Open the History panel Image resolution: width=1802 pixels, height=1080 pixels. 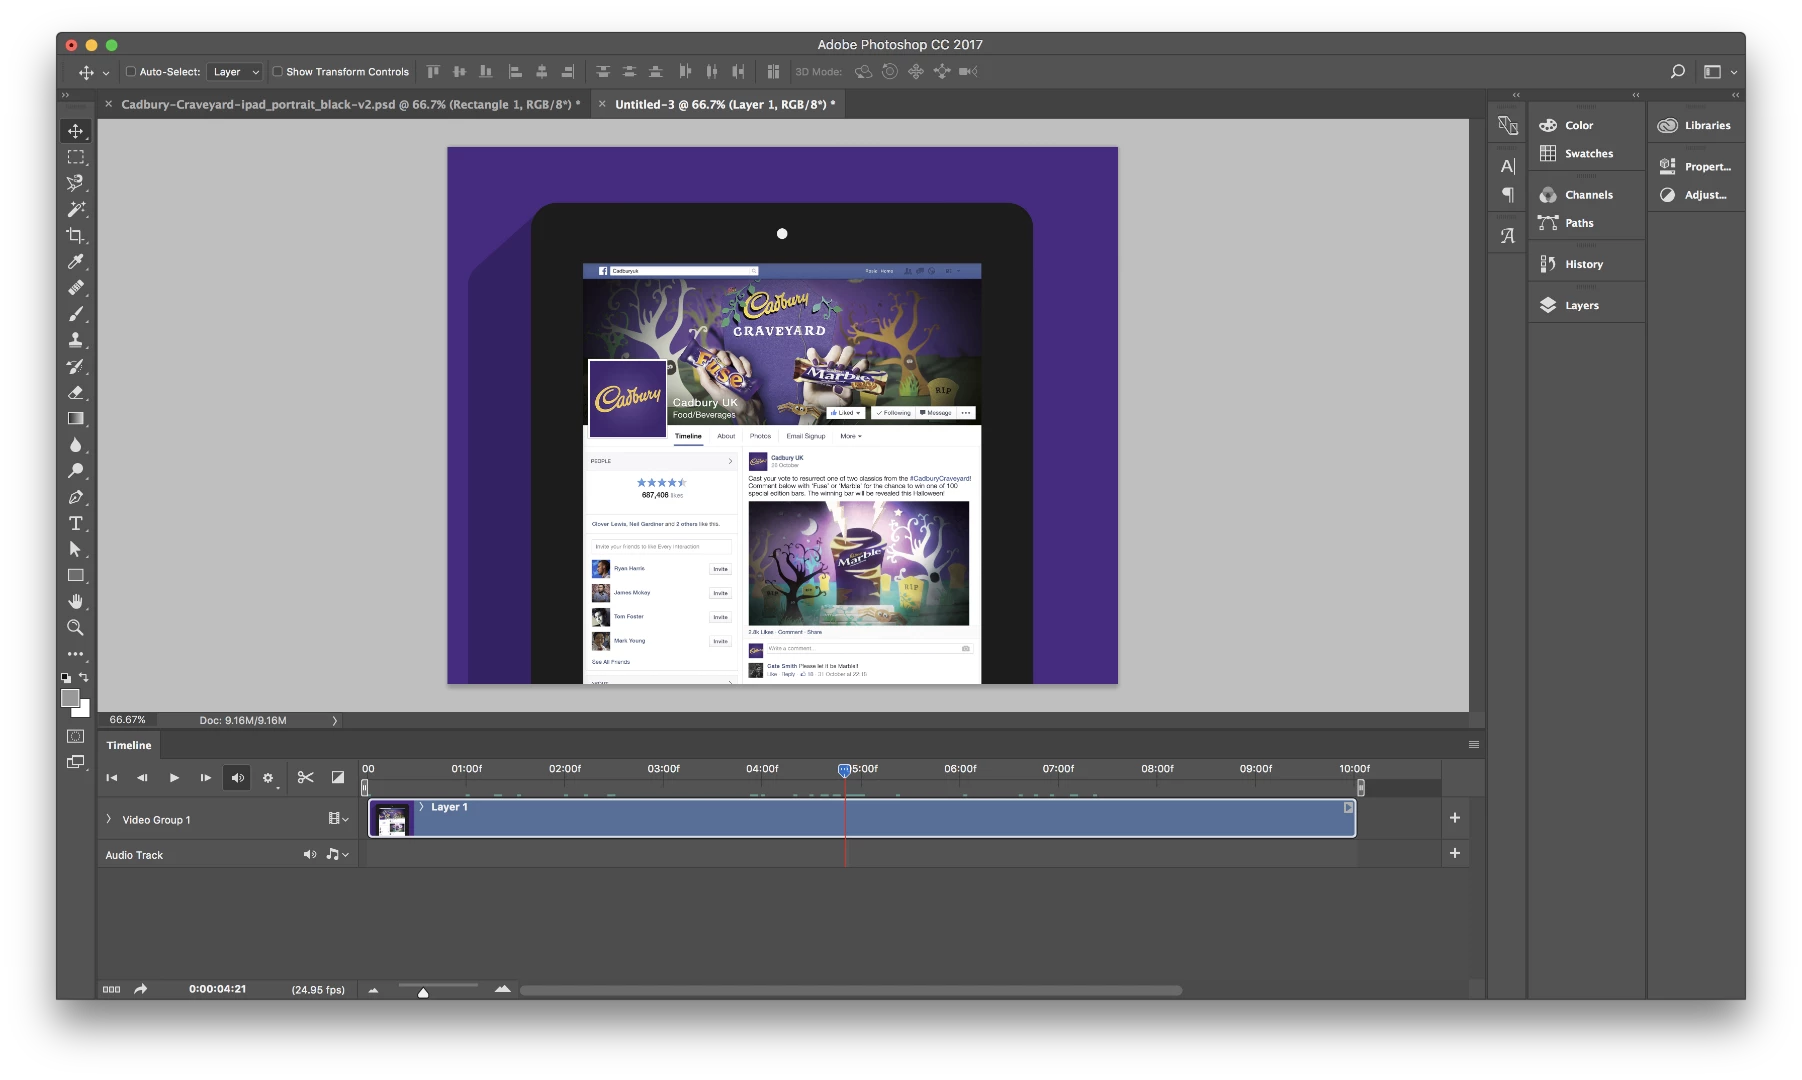[1583, 264]
